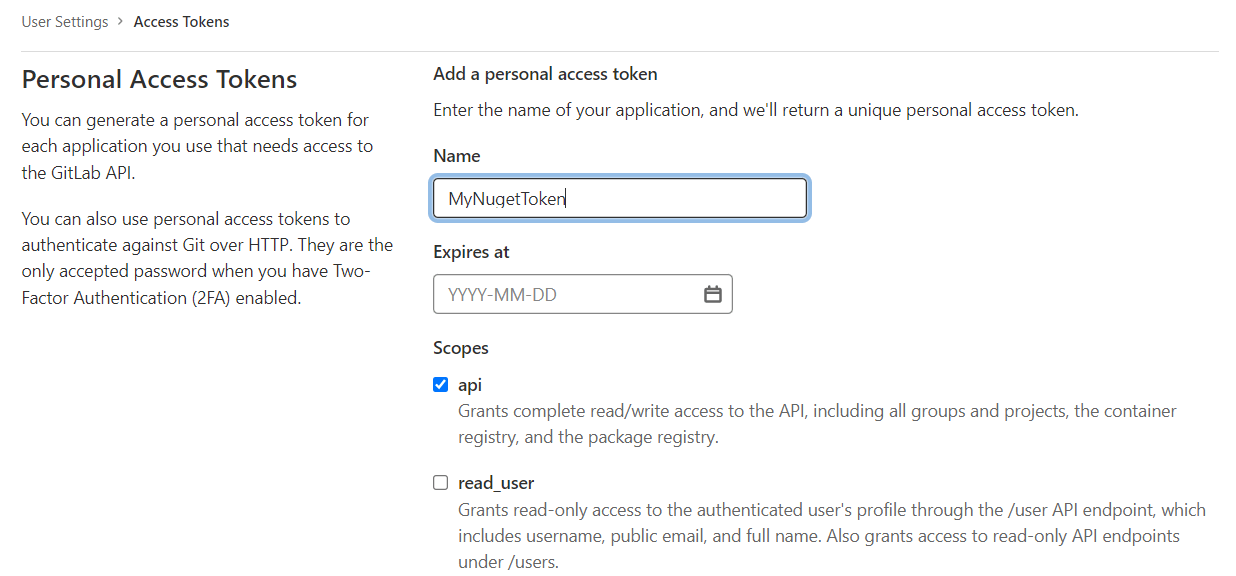The width and height of the screenshot is (1236, 576).
Task: Open the calendar date picker icon
Action: 713,293
